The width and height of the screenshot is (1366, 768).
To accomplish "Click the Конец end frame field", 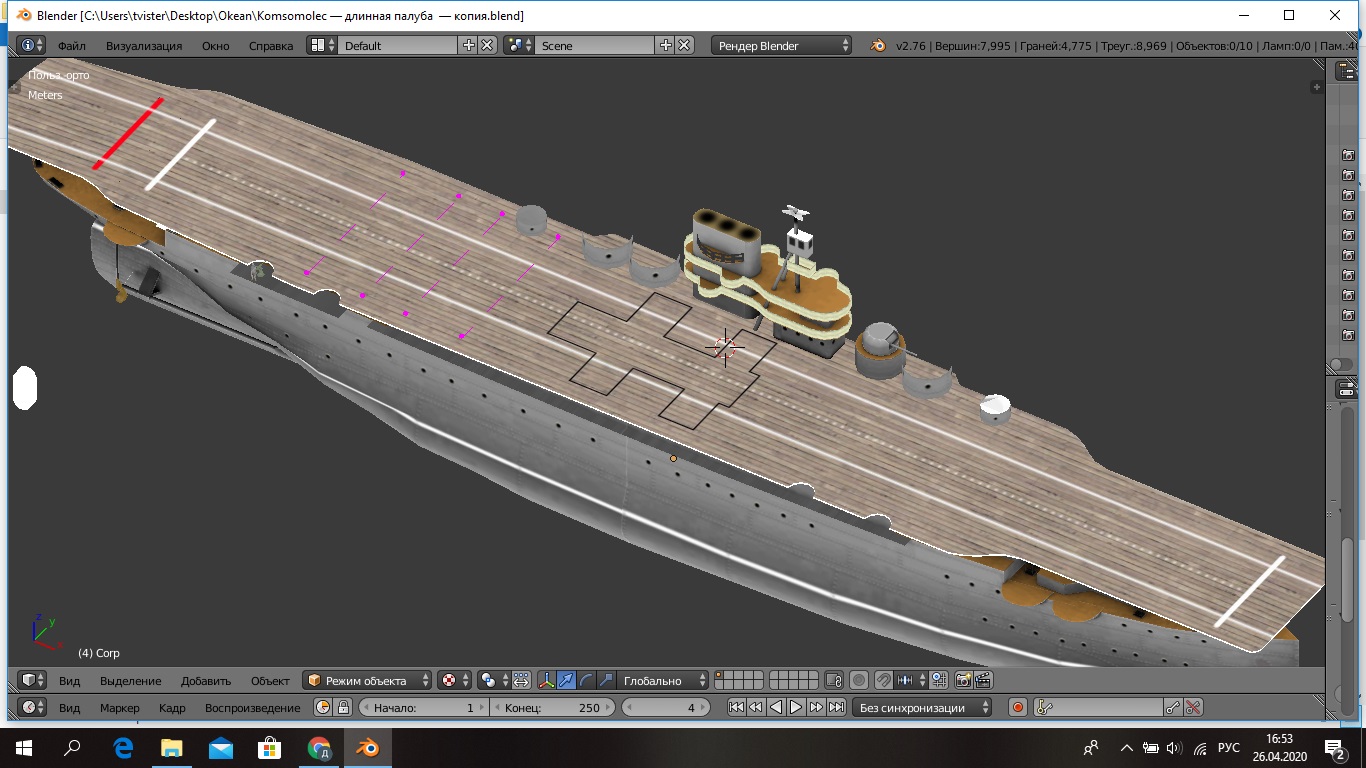I will click(553, 707).
